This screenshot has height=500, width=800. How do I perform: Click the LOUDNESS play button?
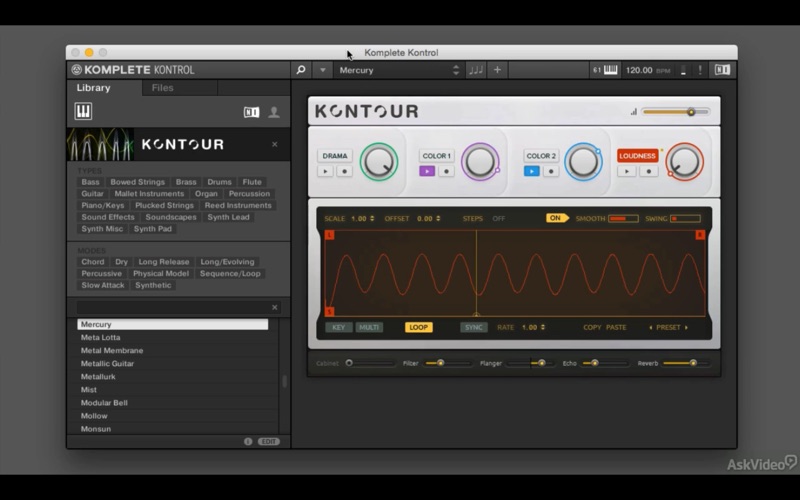627,171
